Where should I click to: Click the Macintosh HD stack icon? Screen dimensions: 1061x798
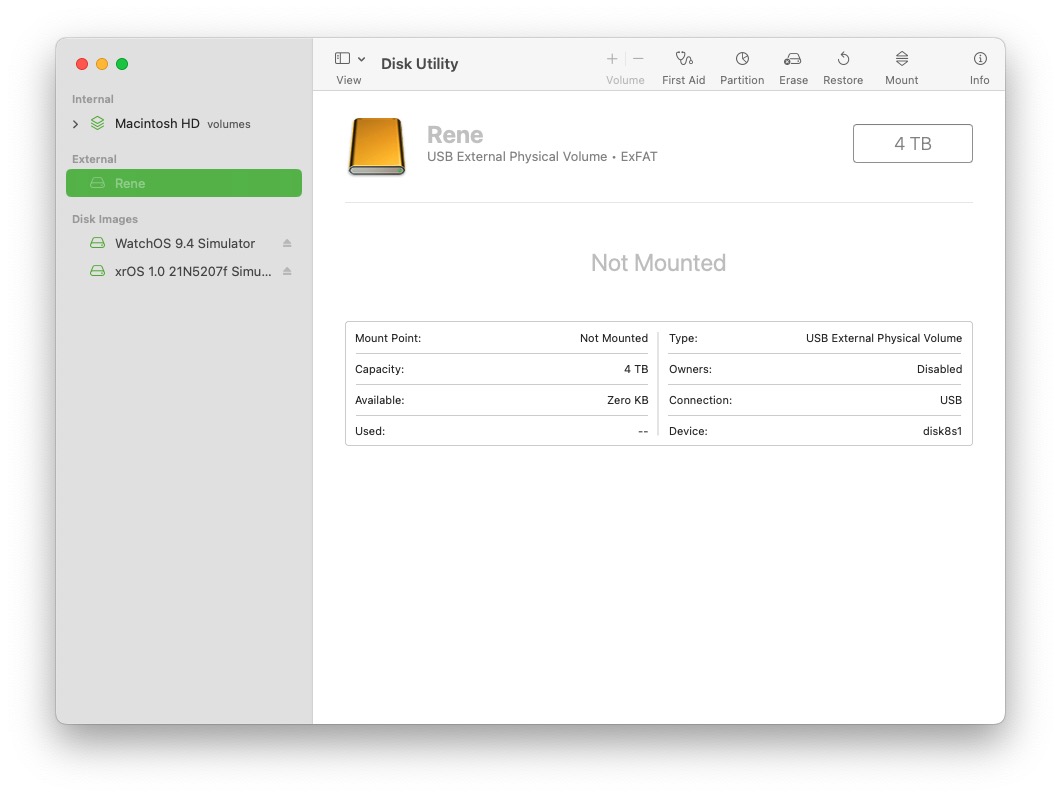click(96, 123)
